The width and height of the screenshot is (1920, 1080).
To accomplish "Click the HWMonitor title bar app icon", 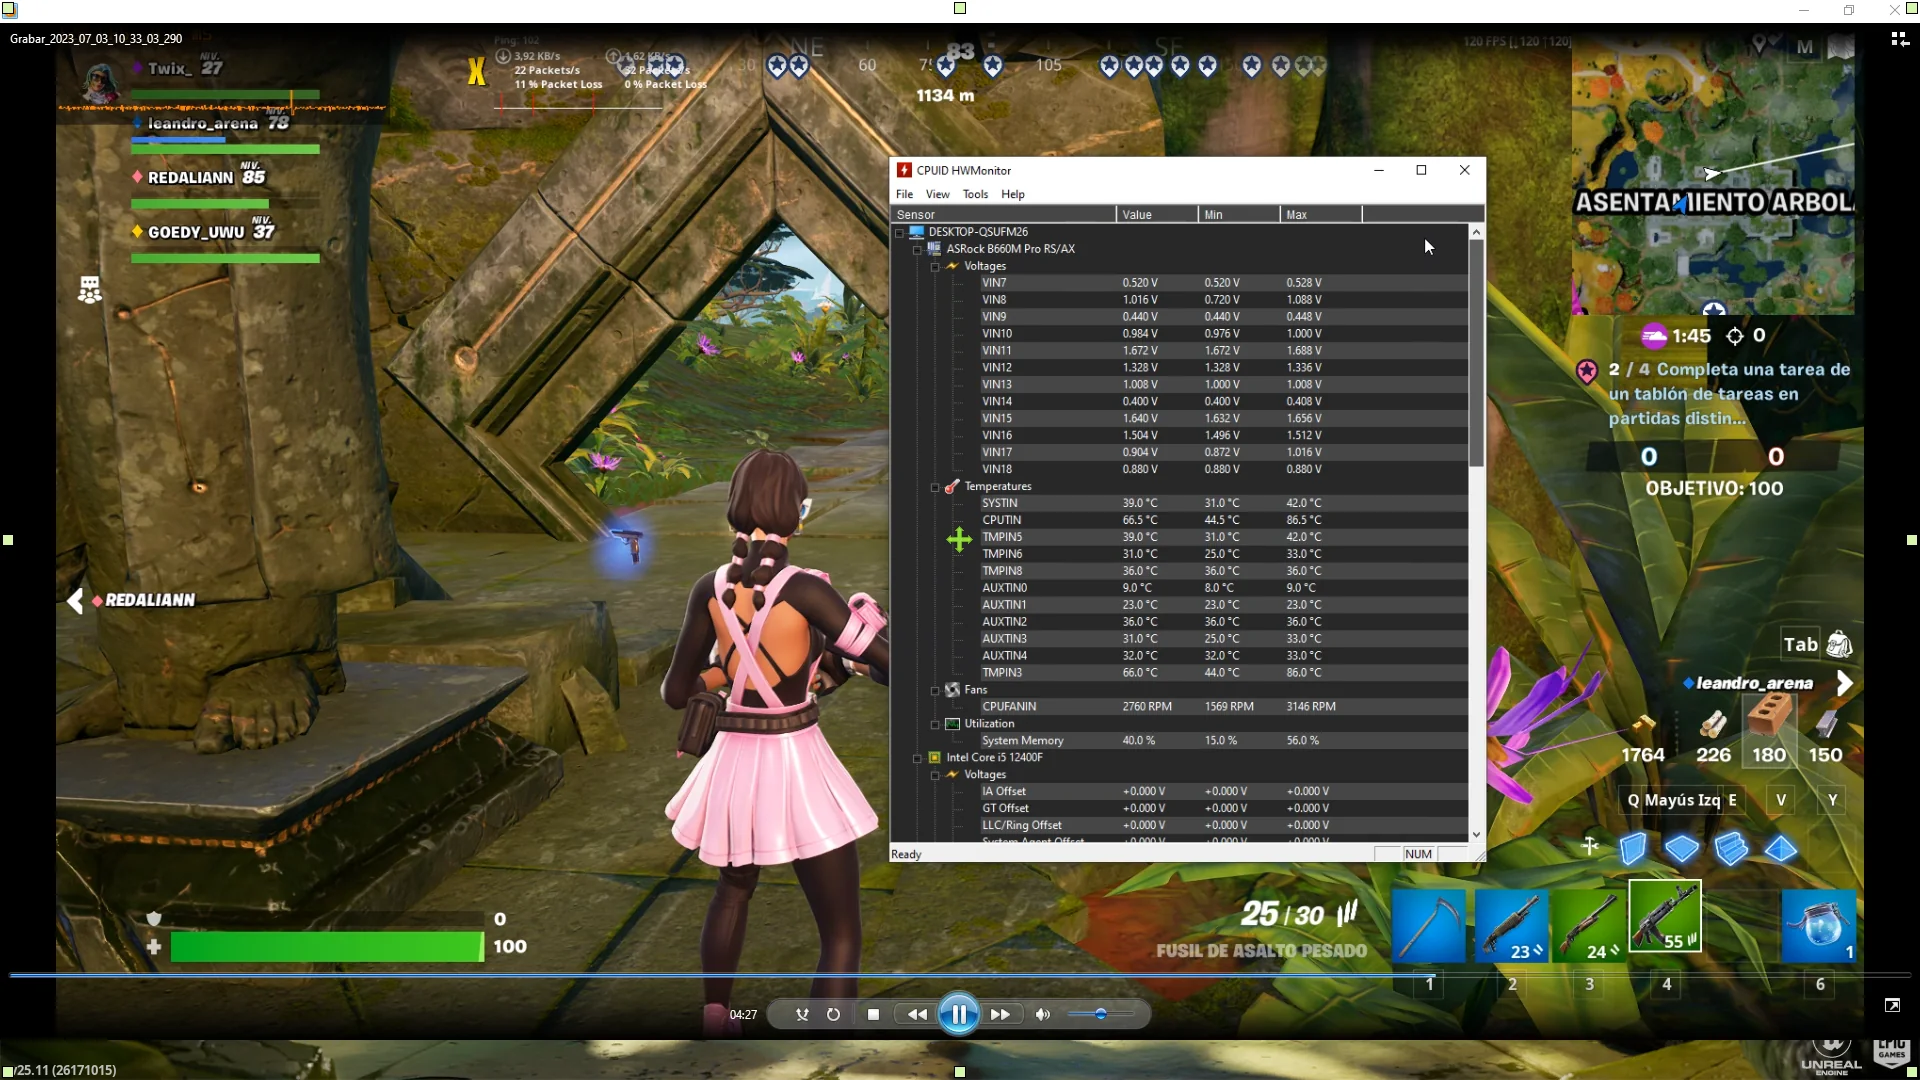I will (x=904, y=170).
